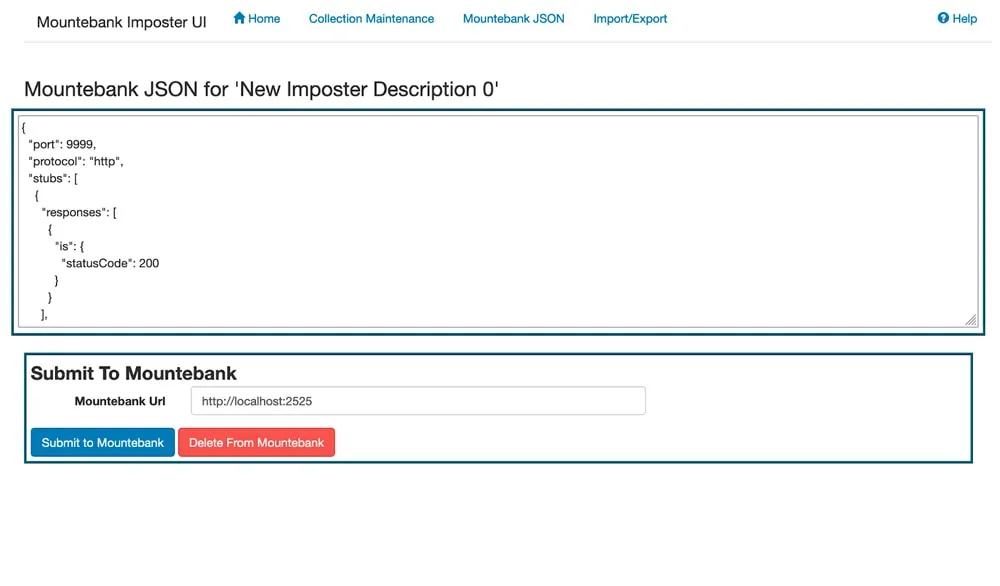Click the Mountebank Imposter UI brand link
Image resolution: width=1000 pixels, height=586 pixels.
120,21
